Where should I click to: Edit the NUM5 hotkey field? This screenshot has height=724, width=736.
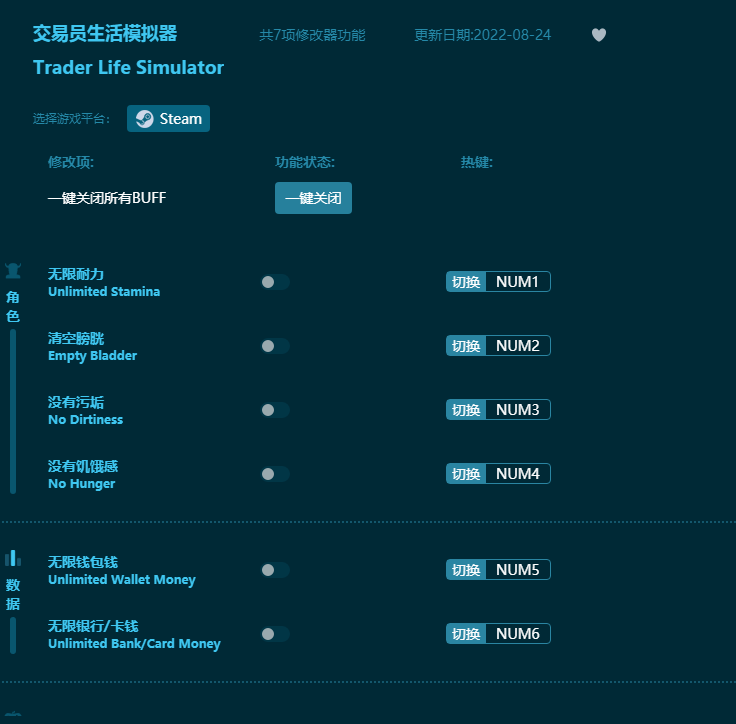518,570
